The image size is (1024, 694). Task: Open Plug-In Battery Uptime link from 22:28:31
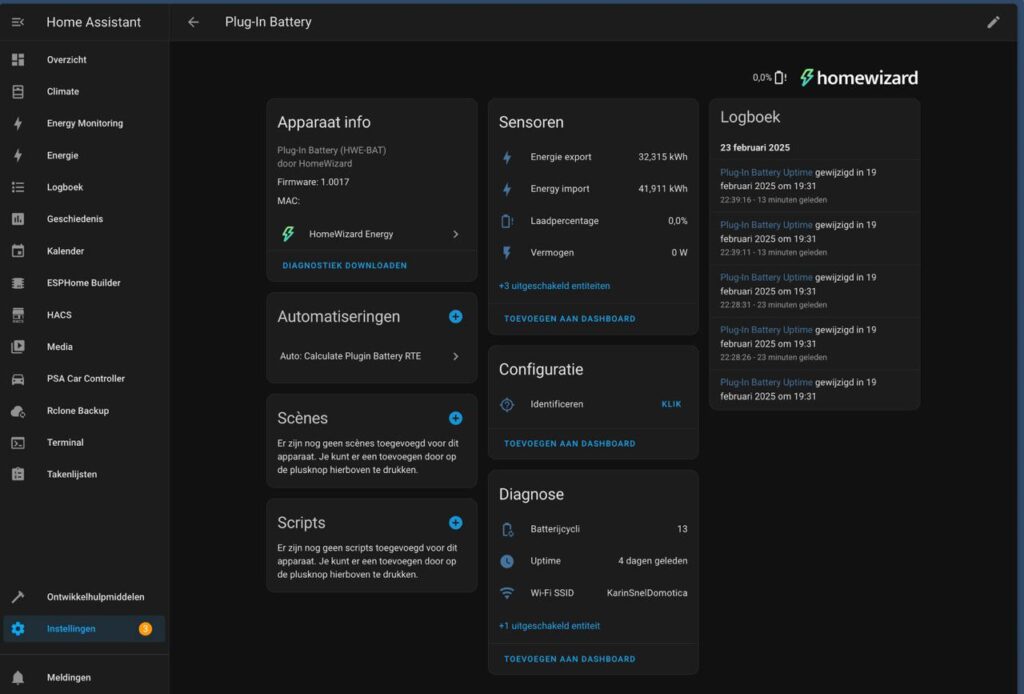tap(766, 277)
